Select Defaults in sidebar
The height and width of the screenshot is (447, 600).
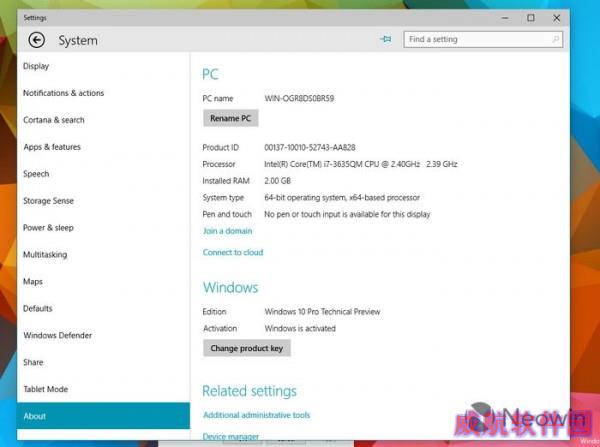tap(38, 308)
